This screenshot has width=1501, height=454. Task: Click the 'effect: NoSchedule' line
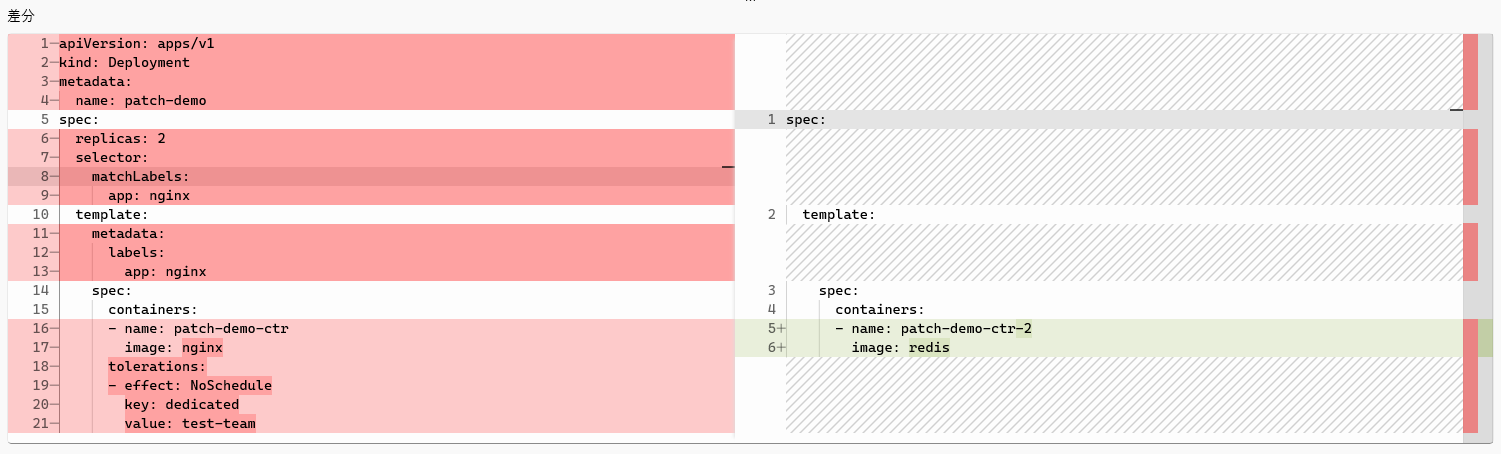[190, 386]
